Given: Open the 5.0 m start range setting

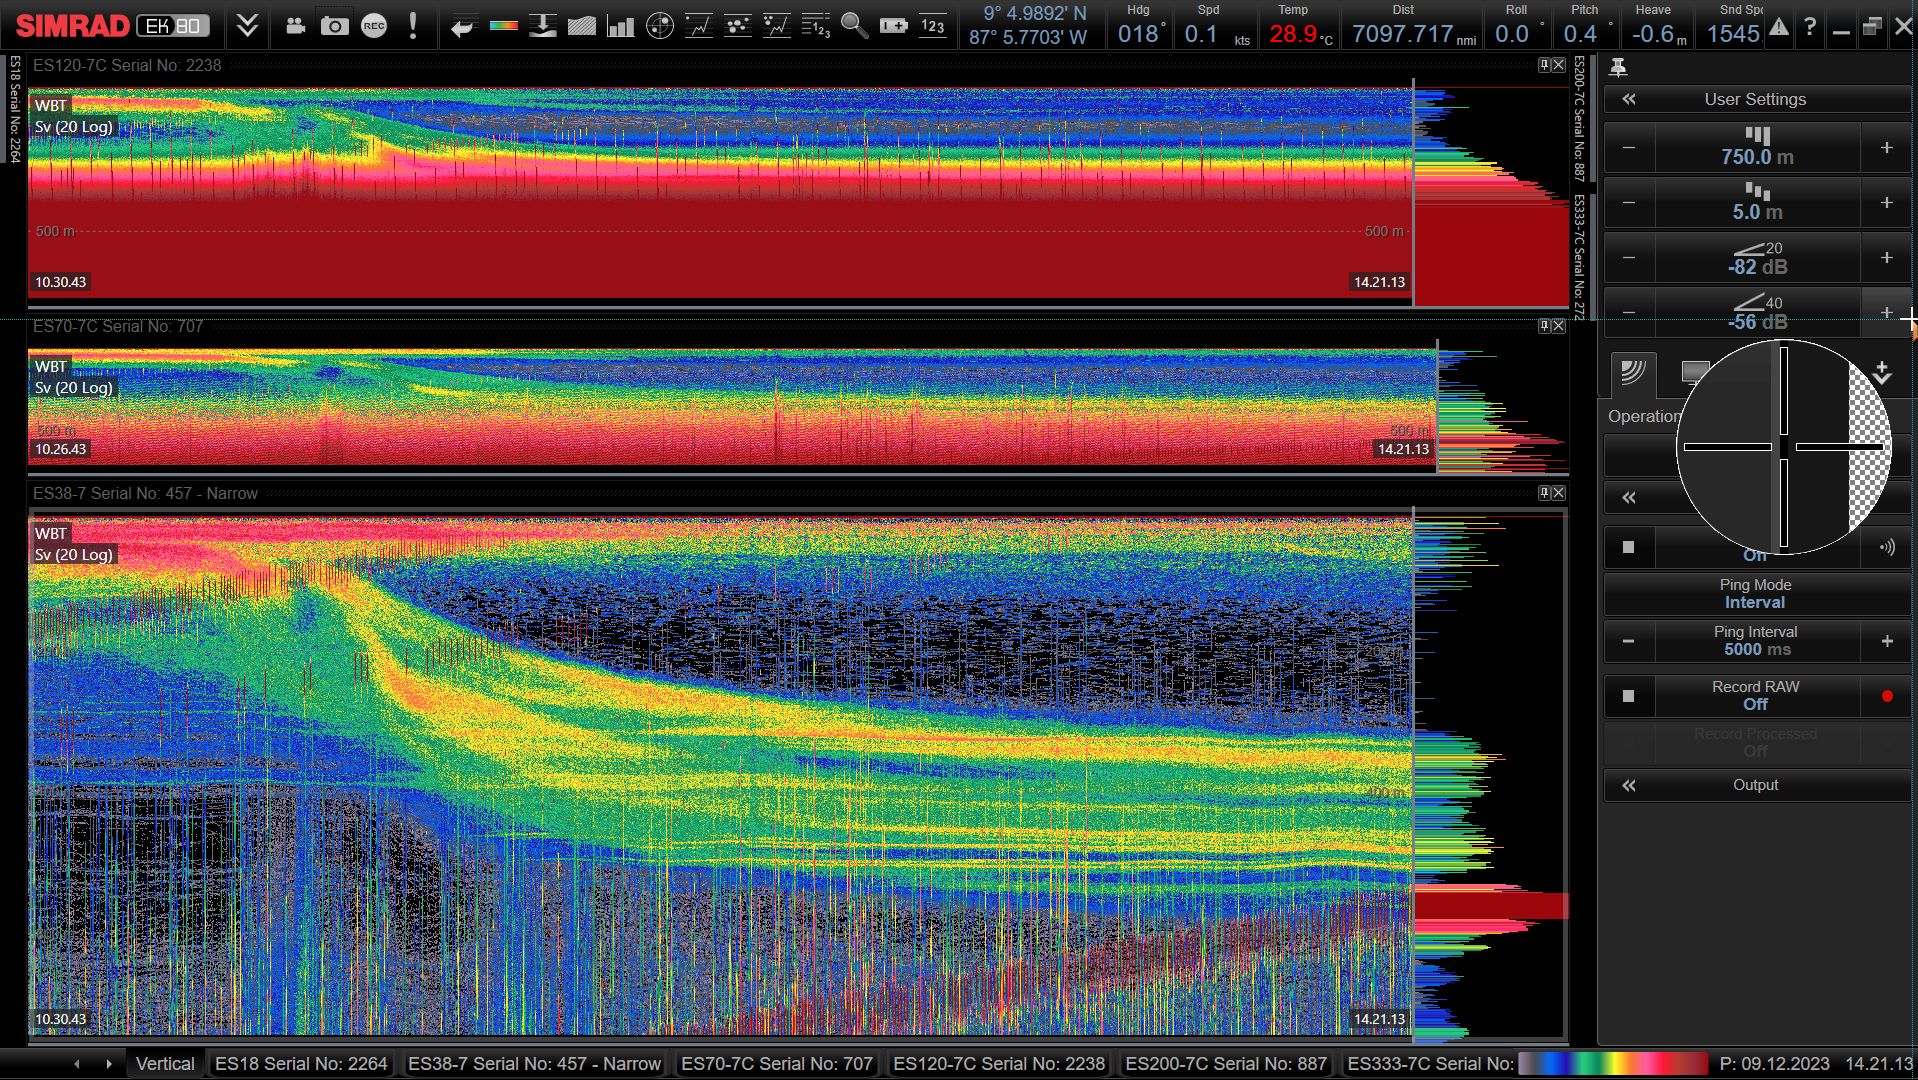Looking at the screenshot, I should (x=1757, y=203).
